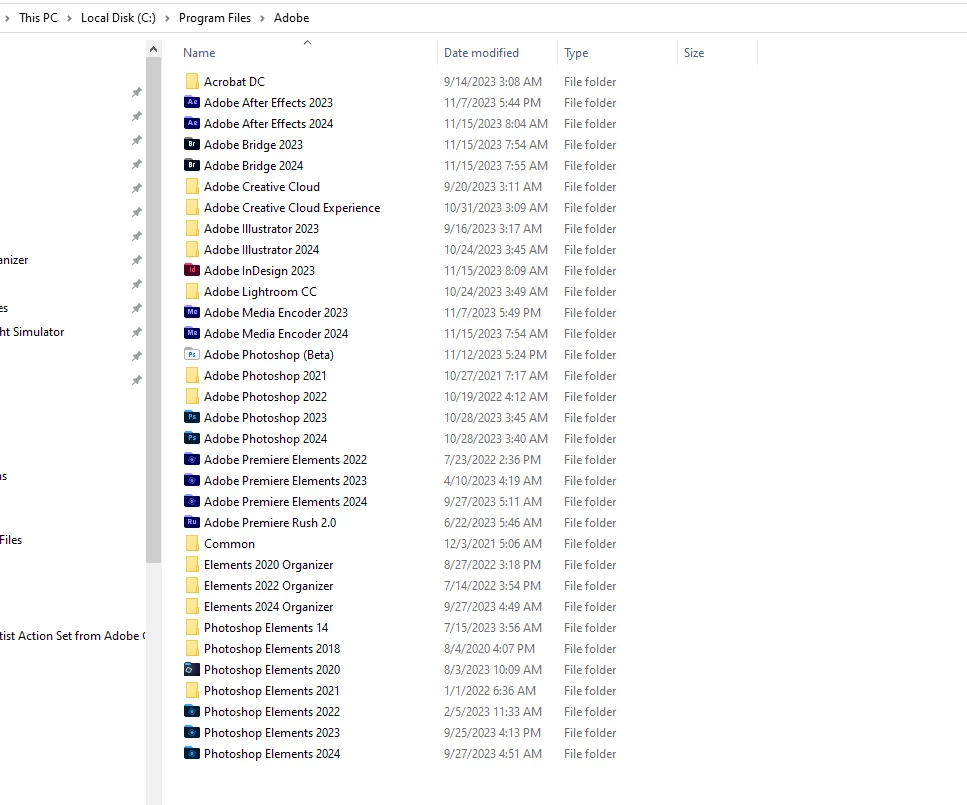
Task: Select the Adobe Photoshop 2022 folder name
Action: click(265, 396)
